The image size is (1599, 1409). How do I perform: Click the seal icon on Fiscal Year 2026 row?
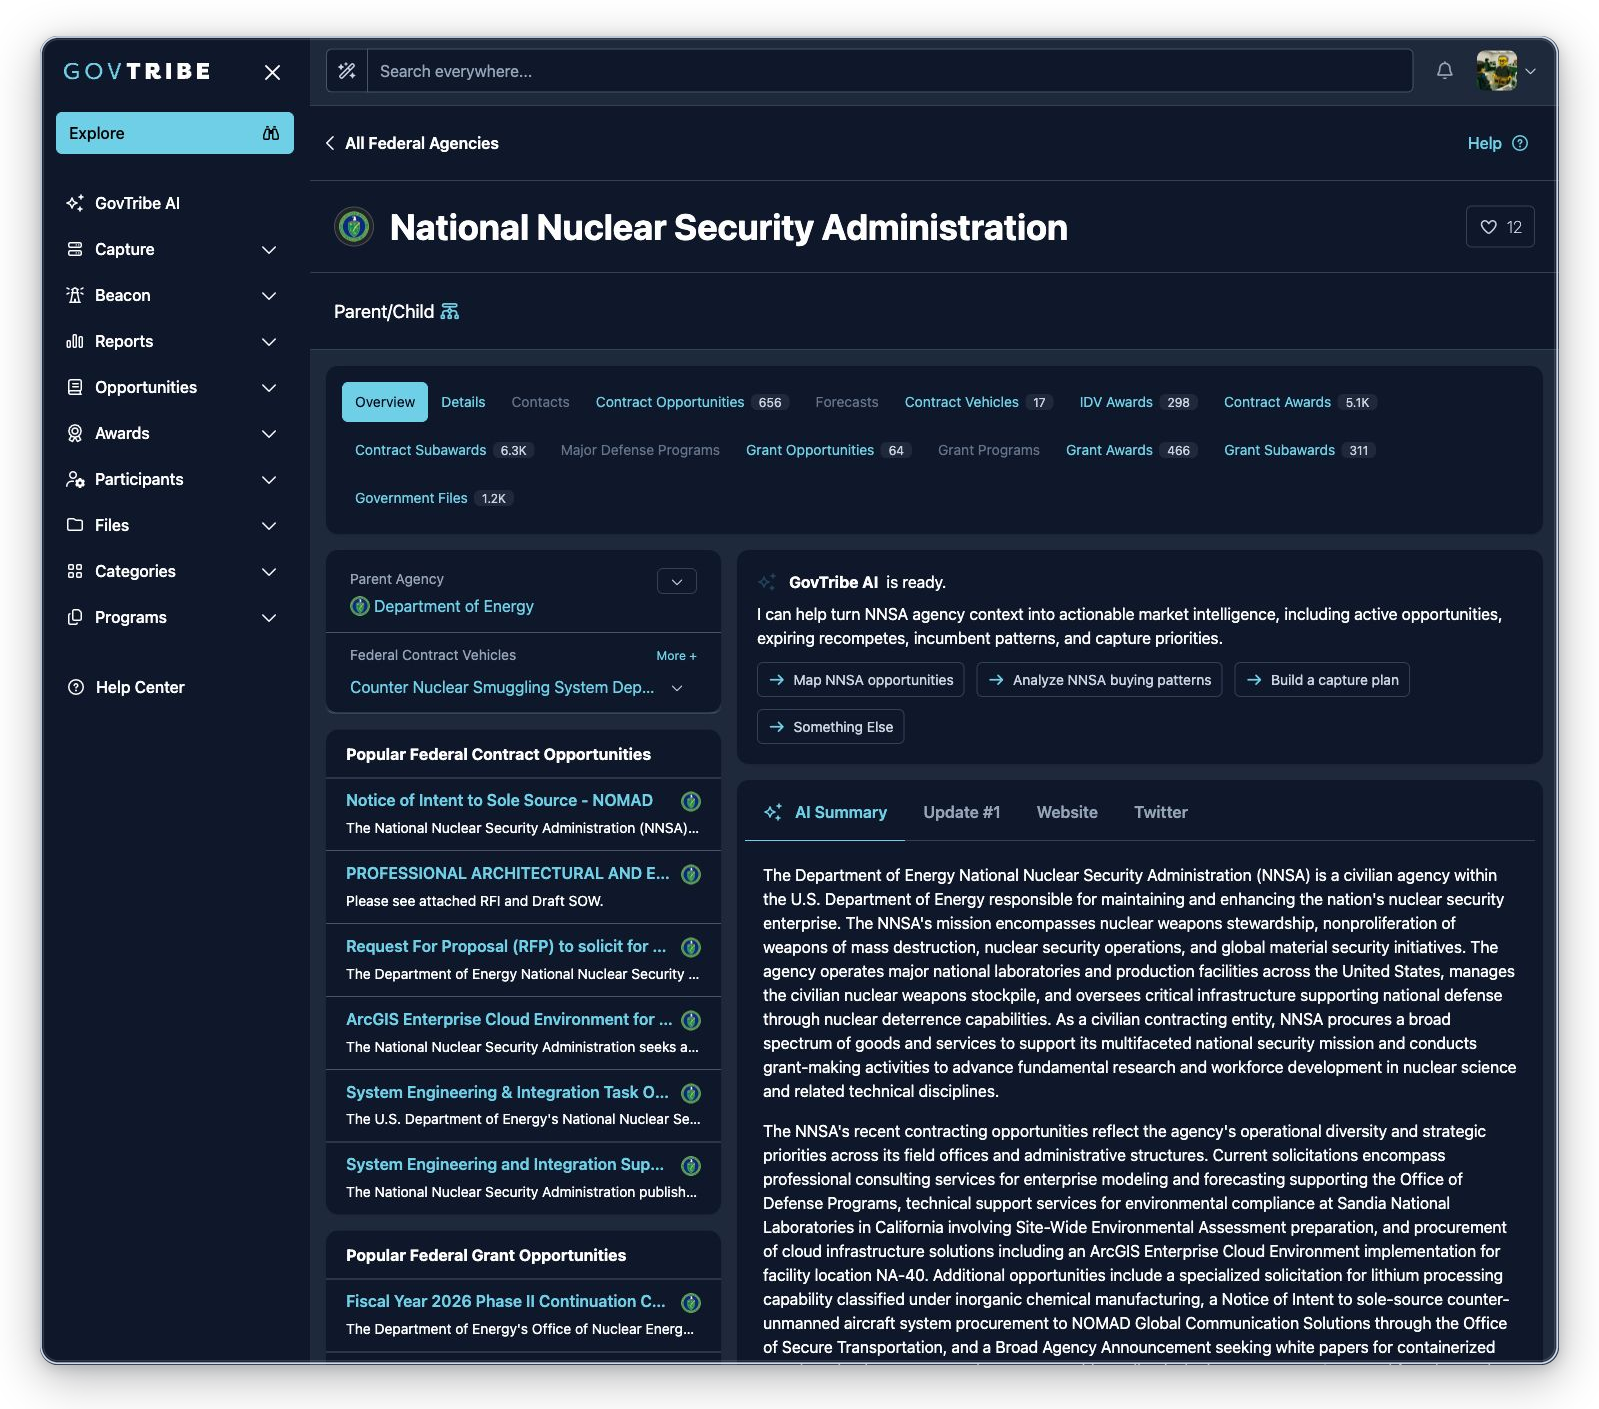click(x=691, y=1302)
